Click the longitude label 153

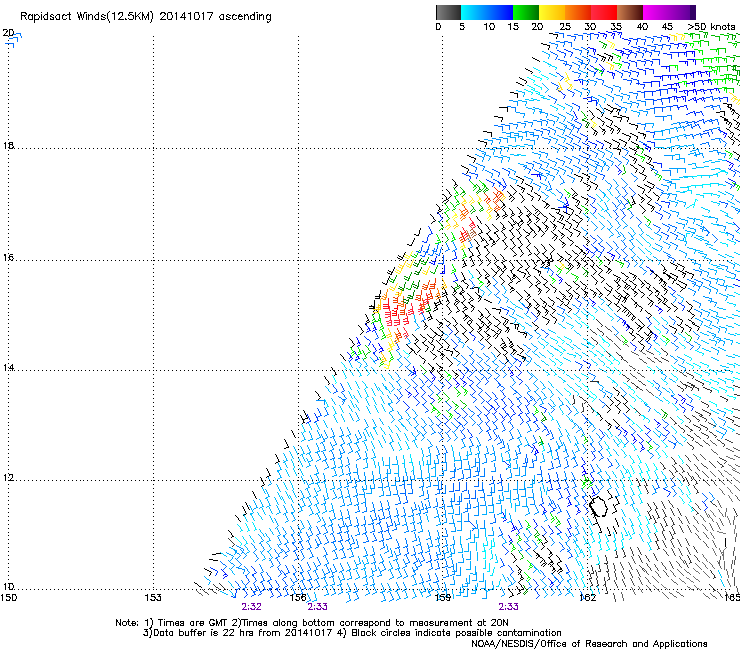(153, 598)
